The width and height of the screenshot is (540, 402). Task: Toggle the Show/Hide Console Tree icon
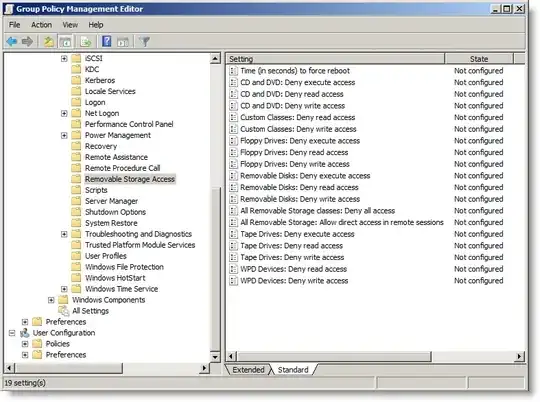click(65, 42)
